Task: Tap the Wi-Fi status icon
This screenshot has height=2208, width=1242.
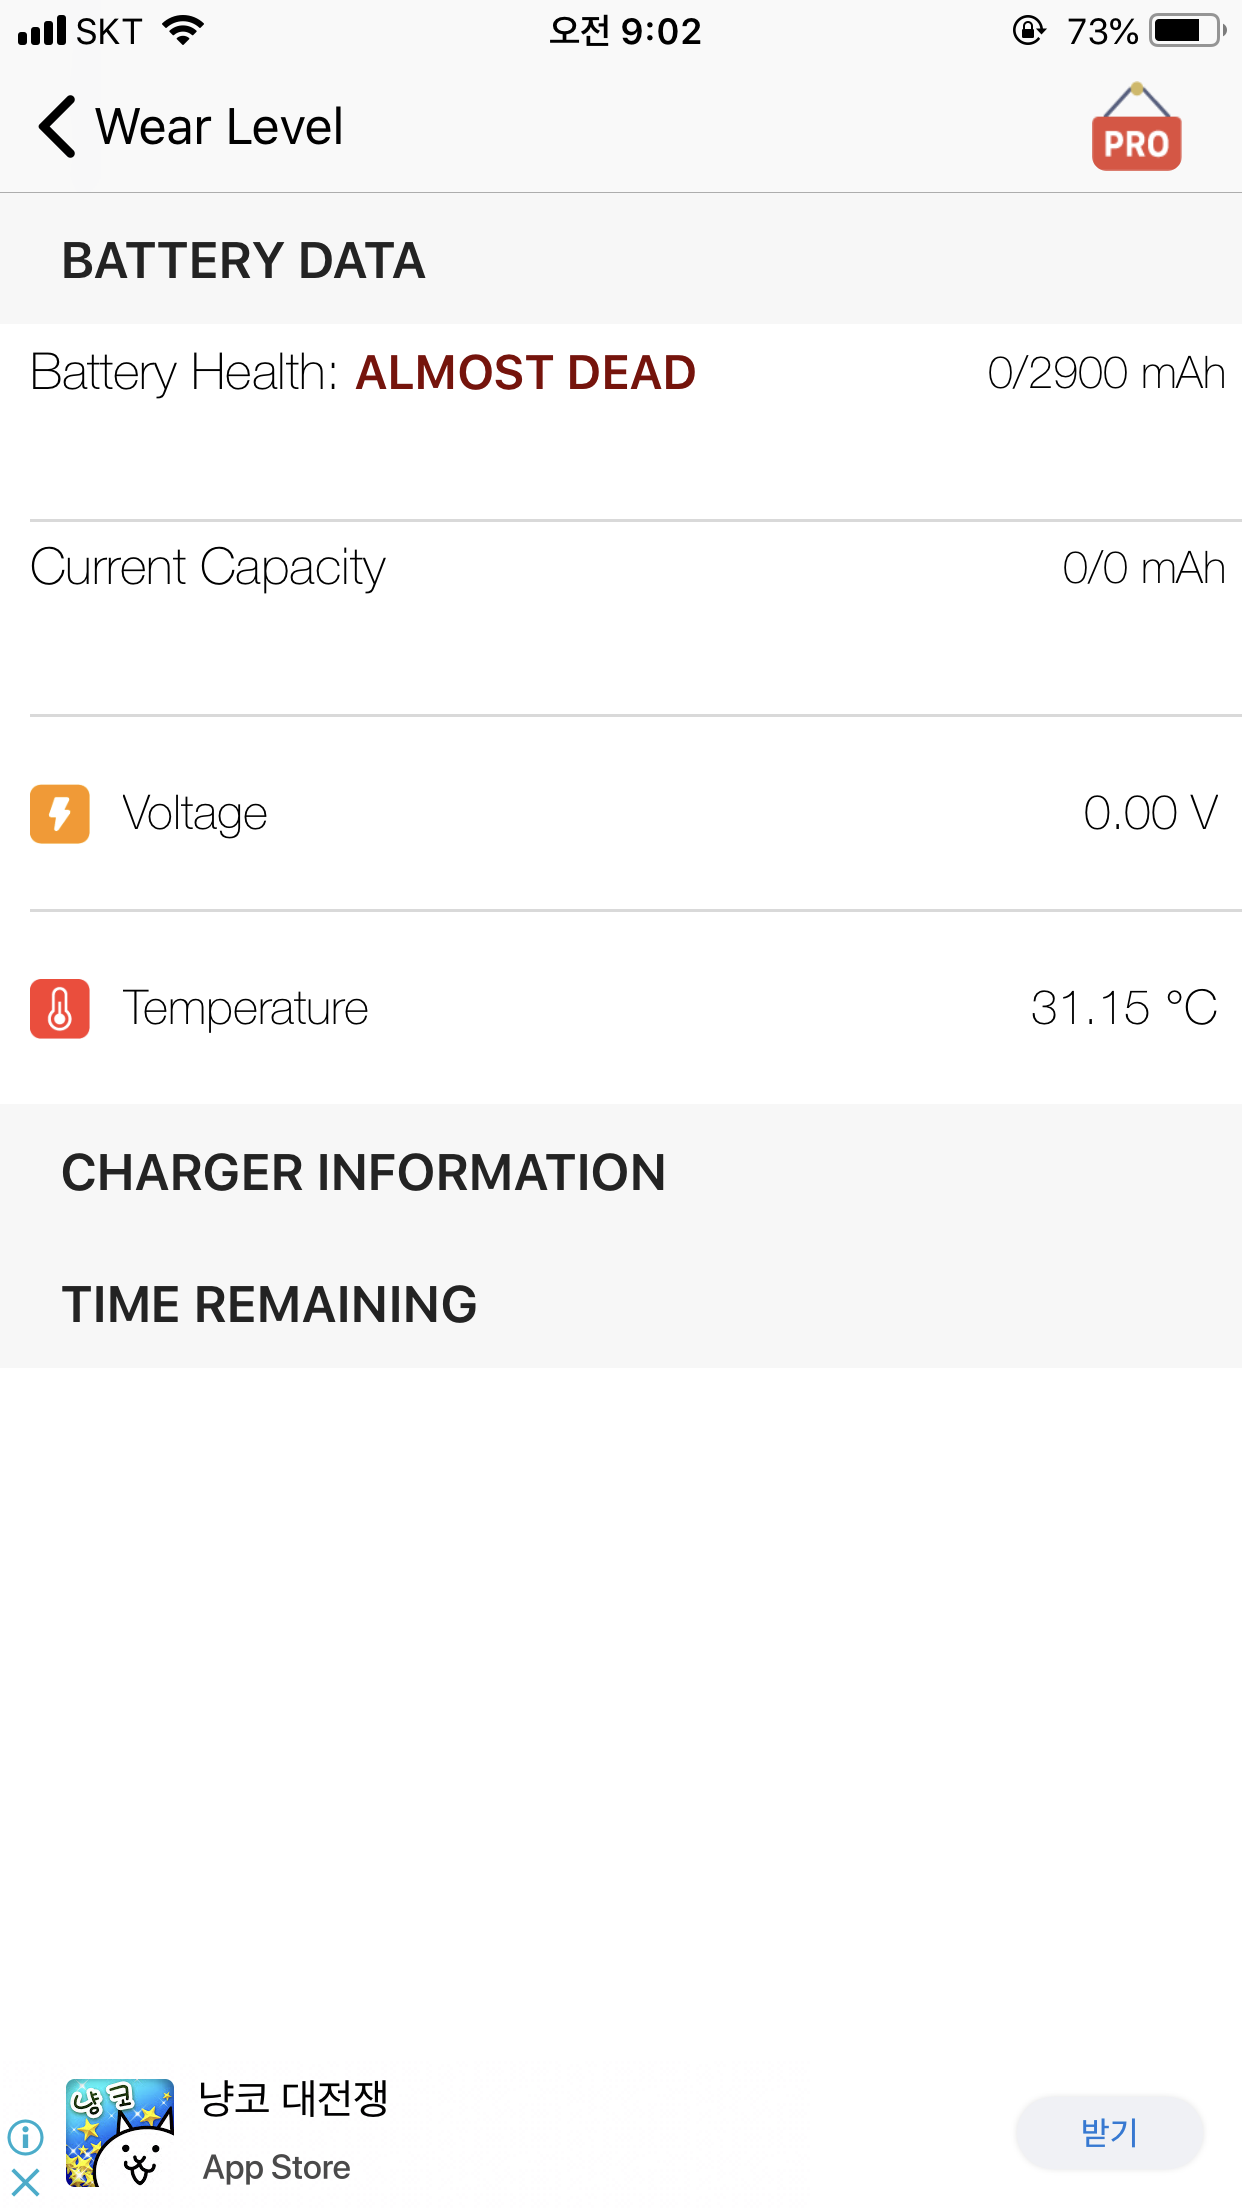Action: [x=183, y=31]
